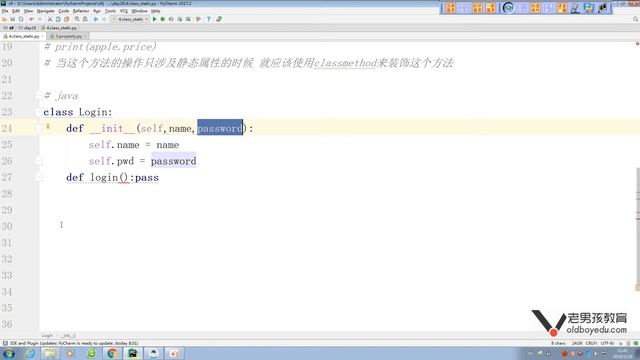Click the pen/stamp icon in floating toolbar
Screen dimensions: 640x360
[575, 8]
